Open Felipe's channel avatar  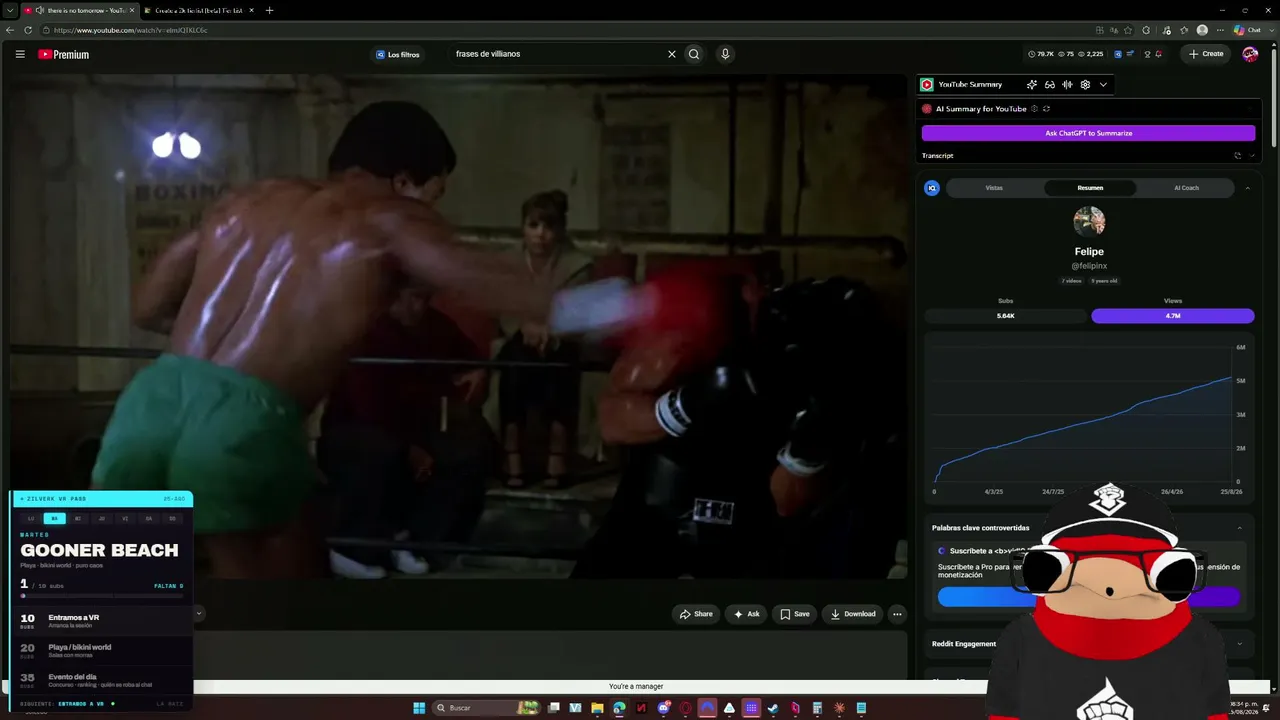click(1089, 222)
